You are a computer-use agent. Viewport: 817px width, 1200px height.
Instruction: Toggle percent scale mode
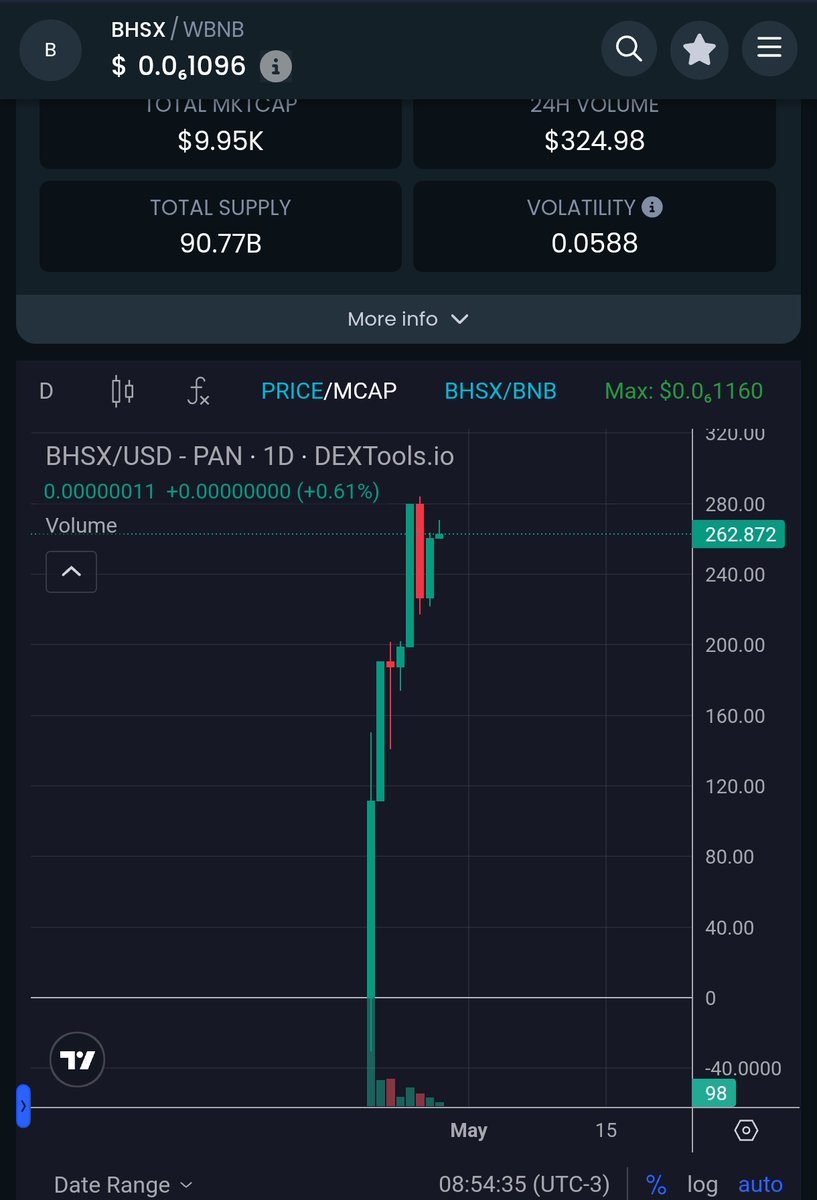(656, 1185)
